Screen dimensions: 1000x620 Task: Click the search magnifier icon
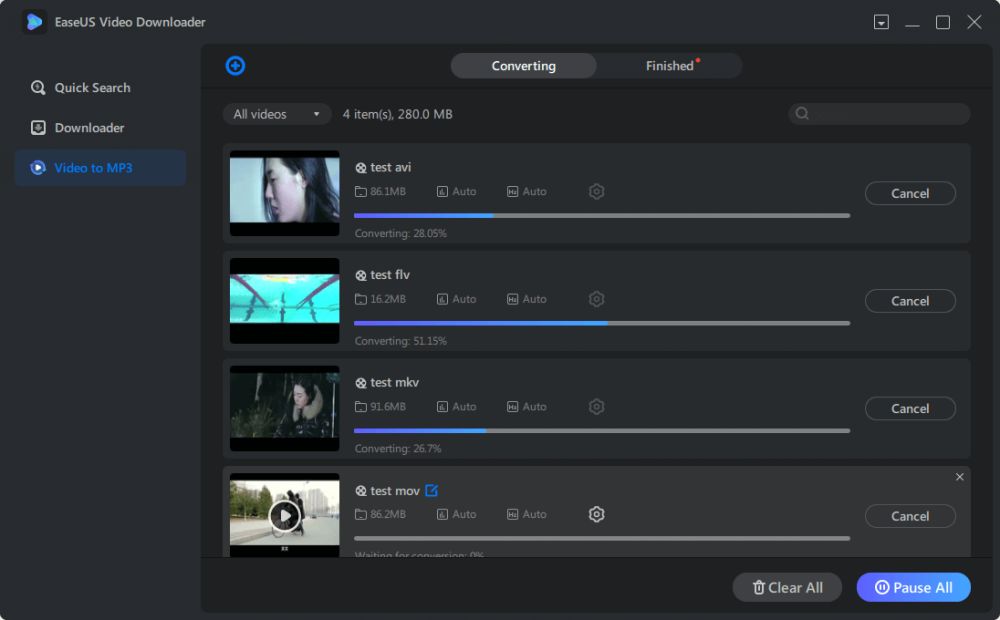coord(802,114)
